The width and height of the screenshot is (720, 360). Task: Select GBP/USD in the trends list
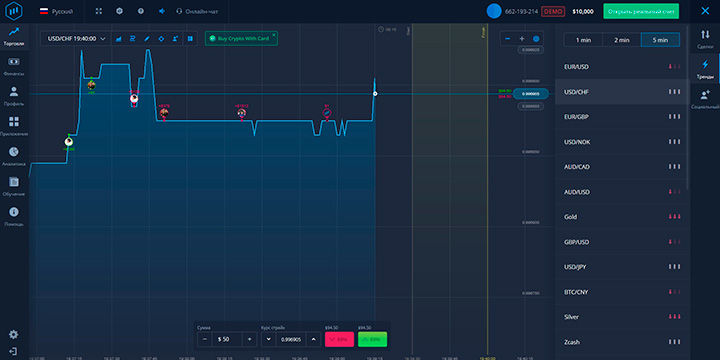click(x=622, y=242)
